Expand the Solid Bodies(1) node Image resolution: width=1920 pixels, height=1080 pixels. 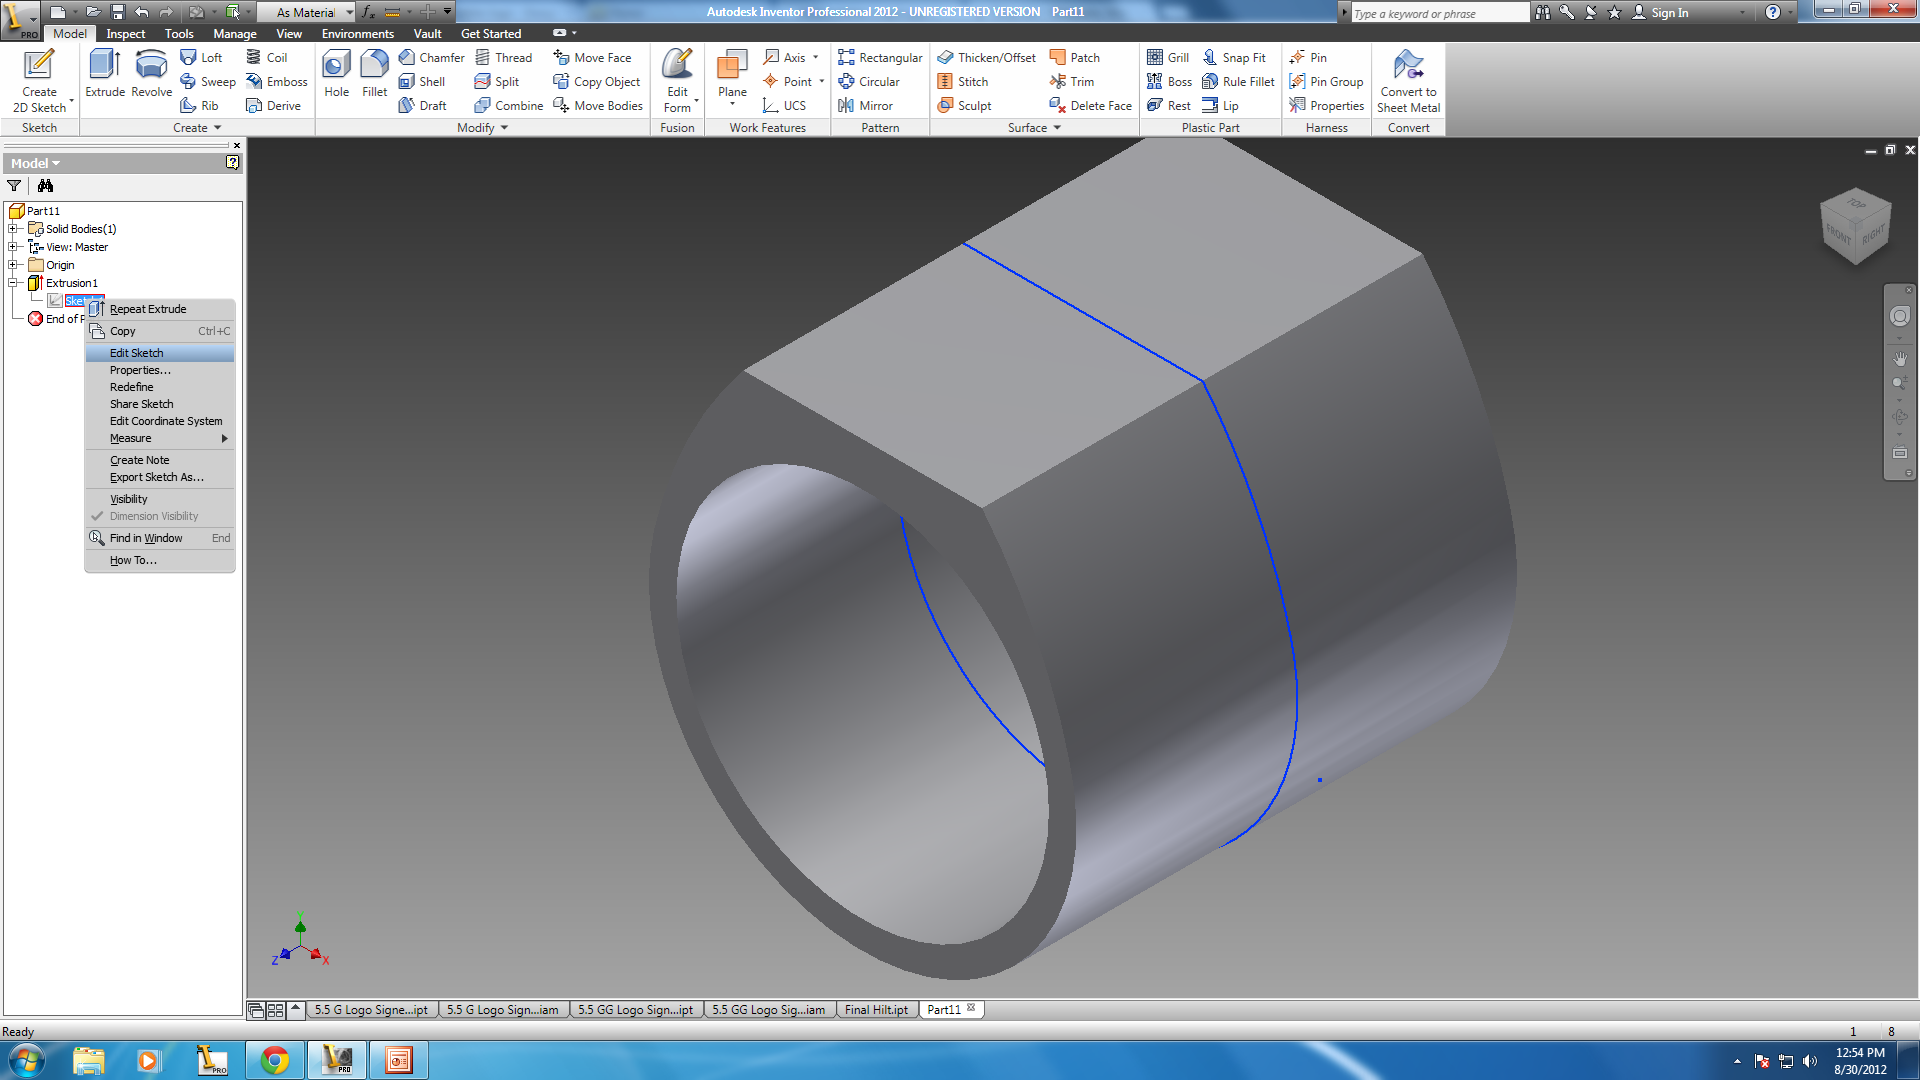coord(14,229)
